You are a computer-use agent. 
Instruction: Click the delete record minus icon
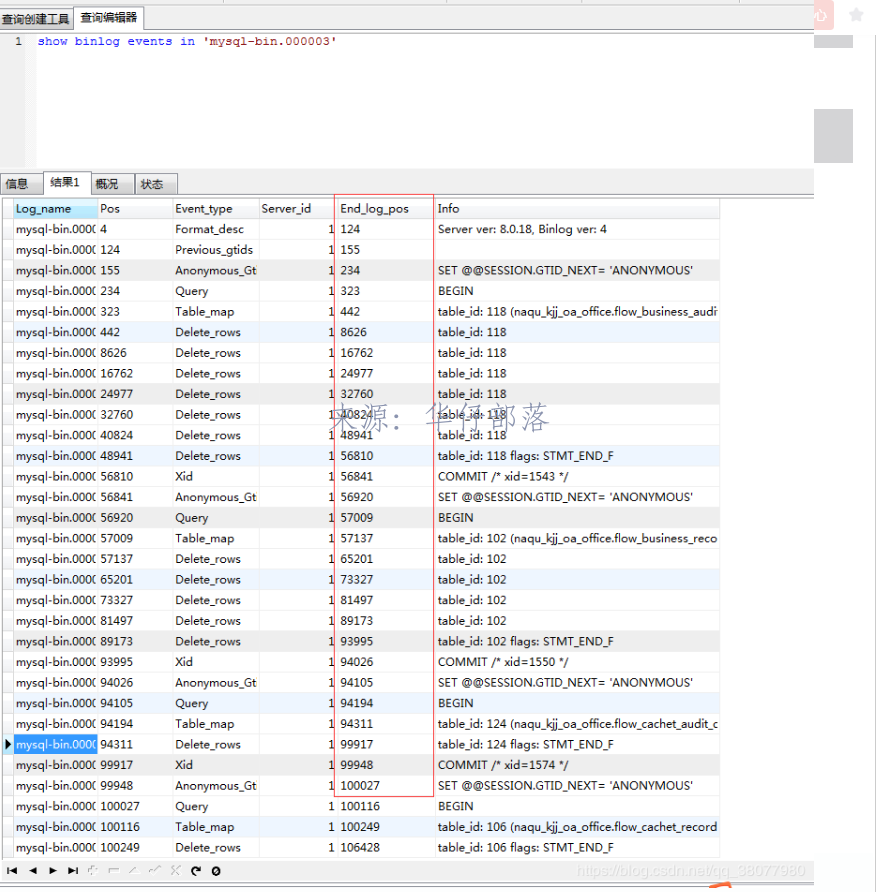click(114, 870)
